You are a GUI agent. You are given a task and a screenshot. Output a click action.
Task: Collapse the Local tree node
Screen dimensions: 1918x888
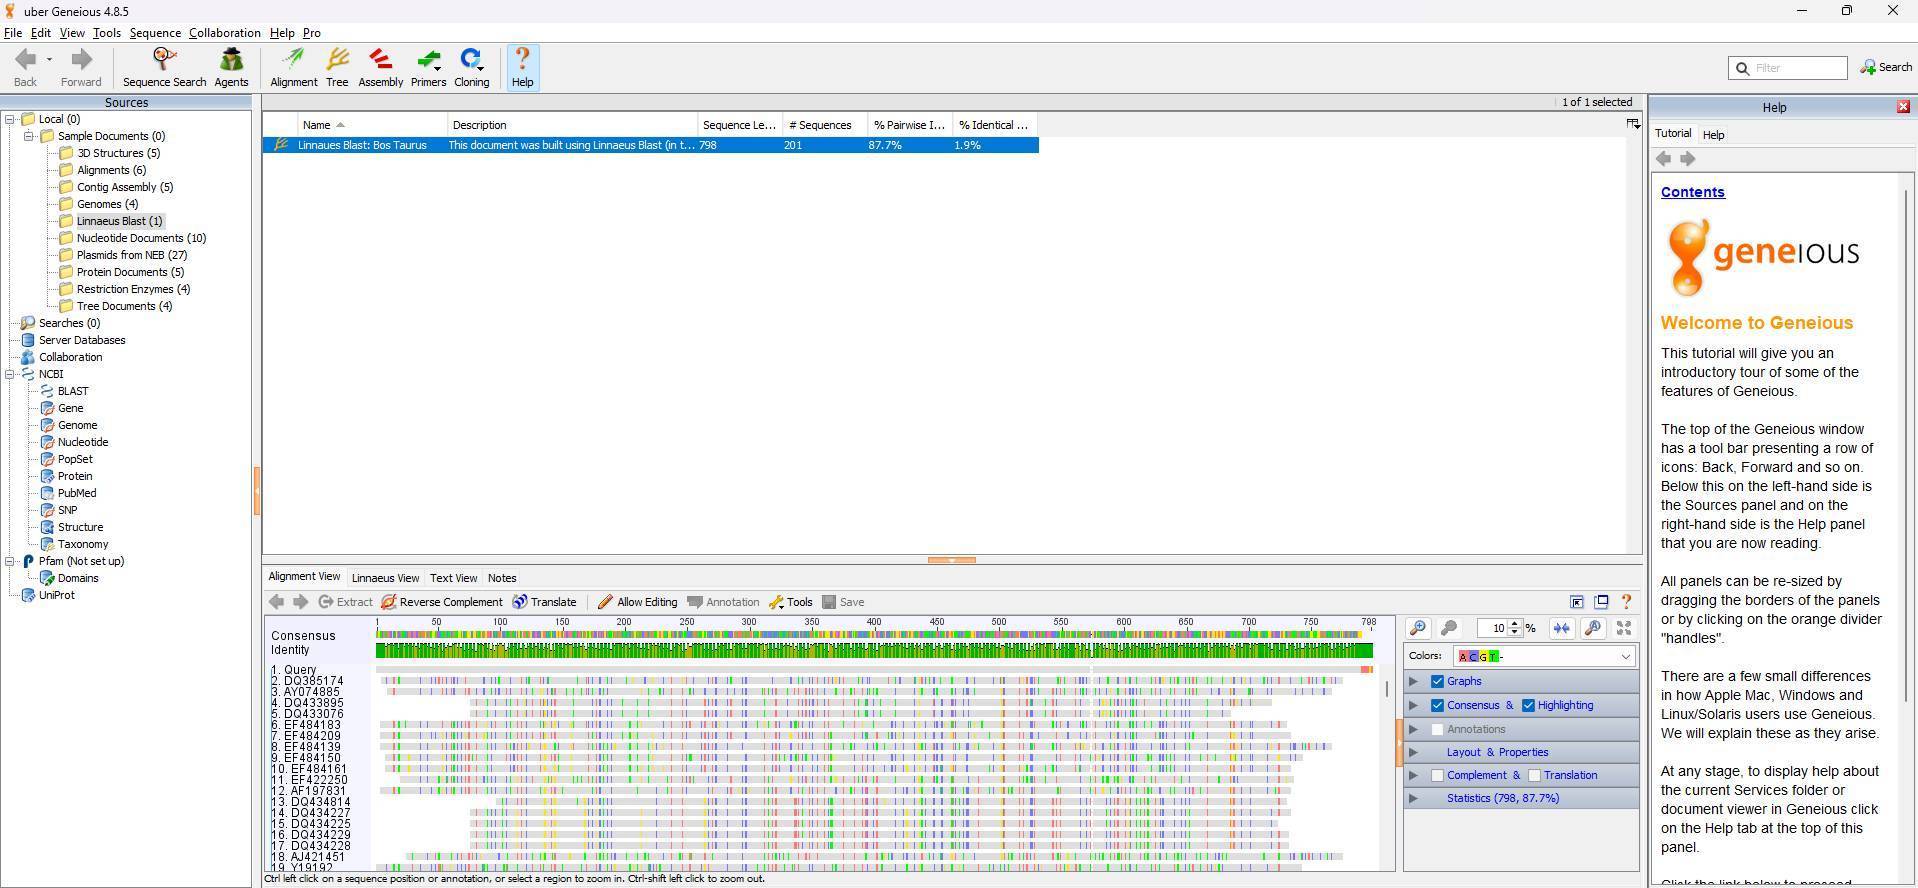pos(10,119)
